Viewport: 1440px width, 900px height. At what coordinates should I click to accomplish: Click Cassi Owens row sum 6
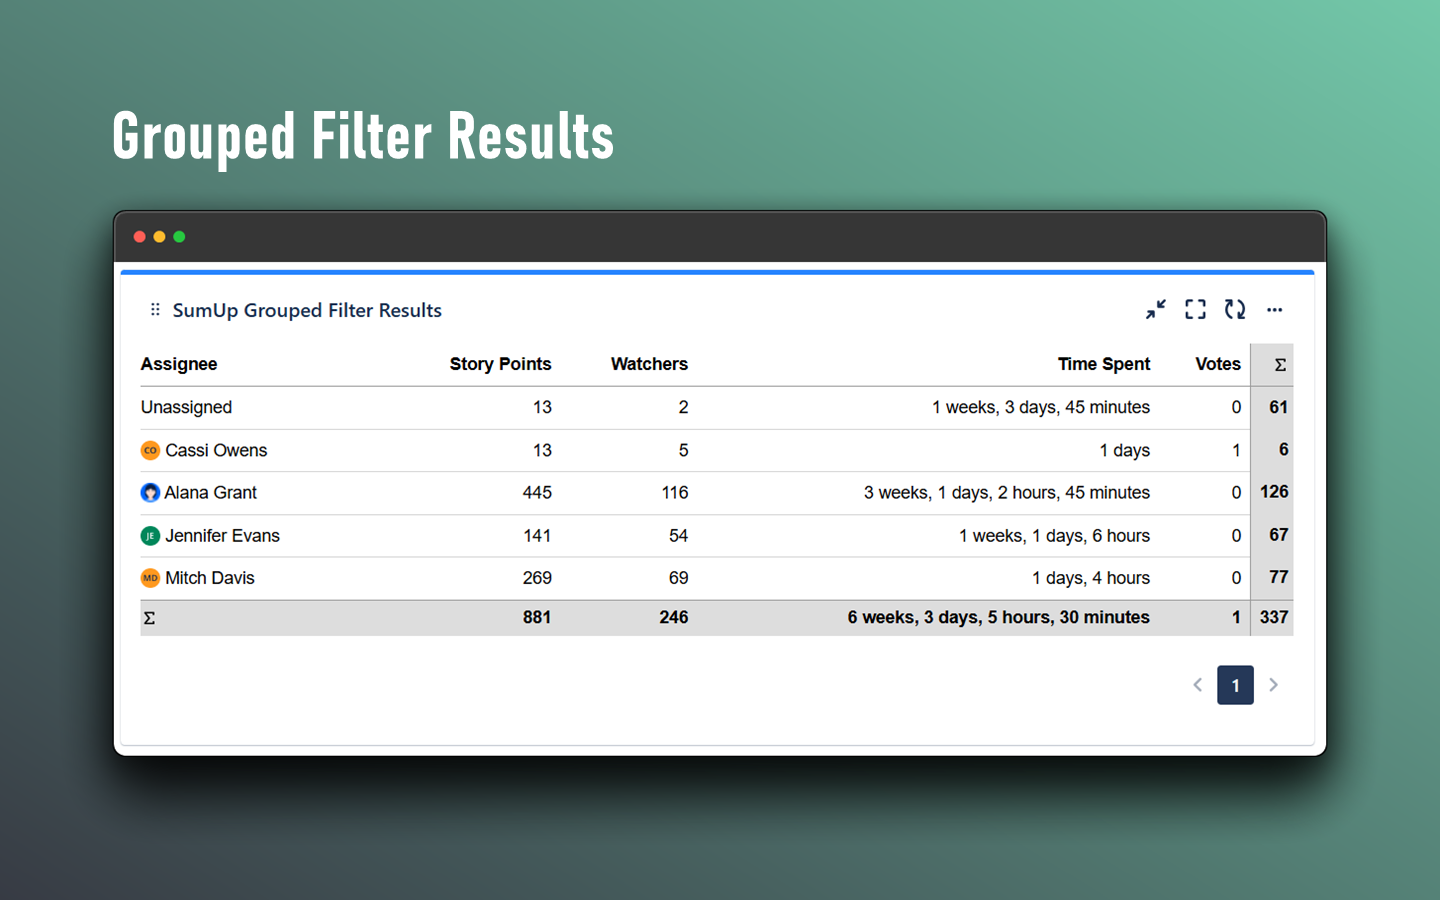point(1283,450)
